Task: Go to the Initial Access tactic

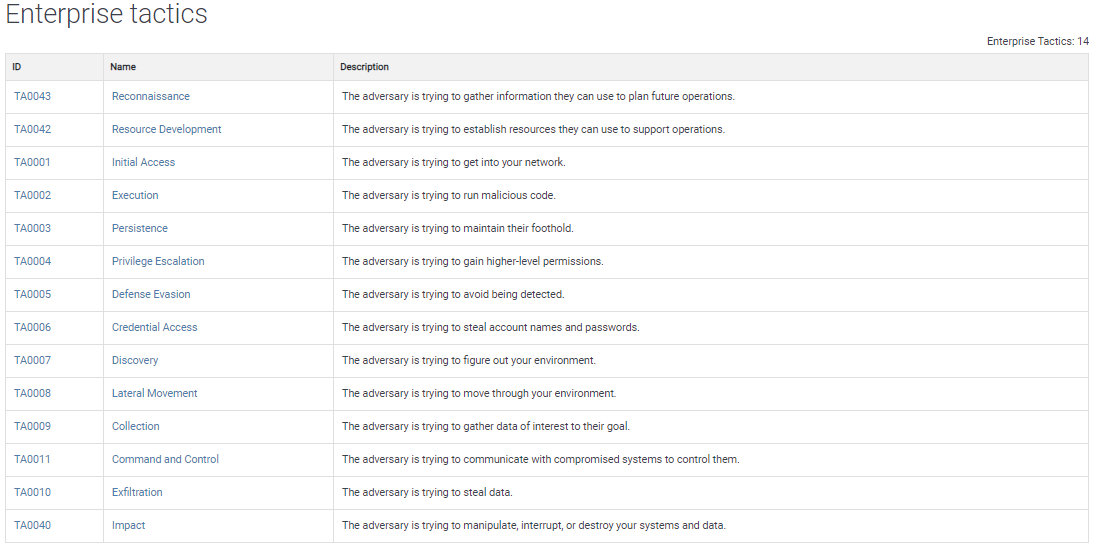Action: coord(143,163)
